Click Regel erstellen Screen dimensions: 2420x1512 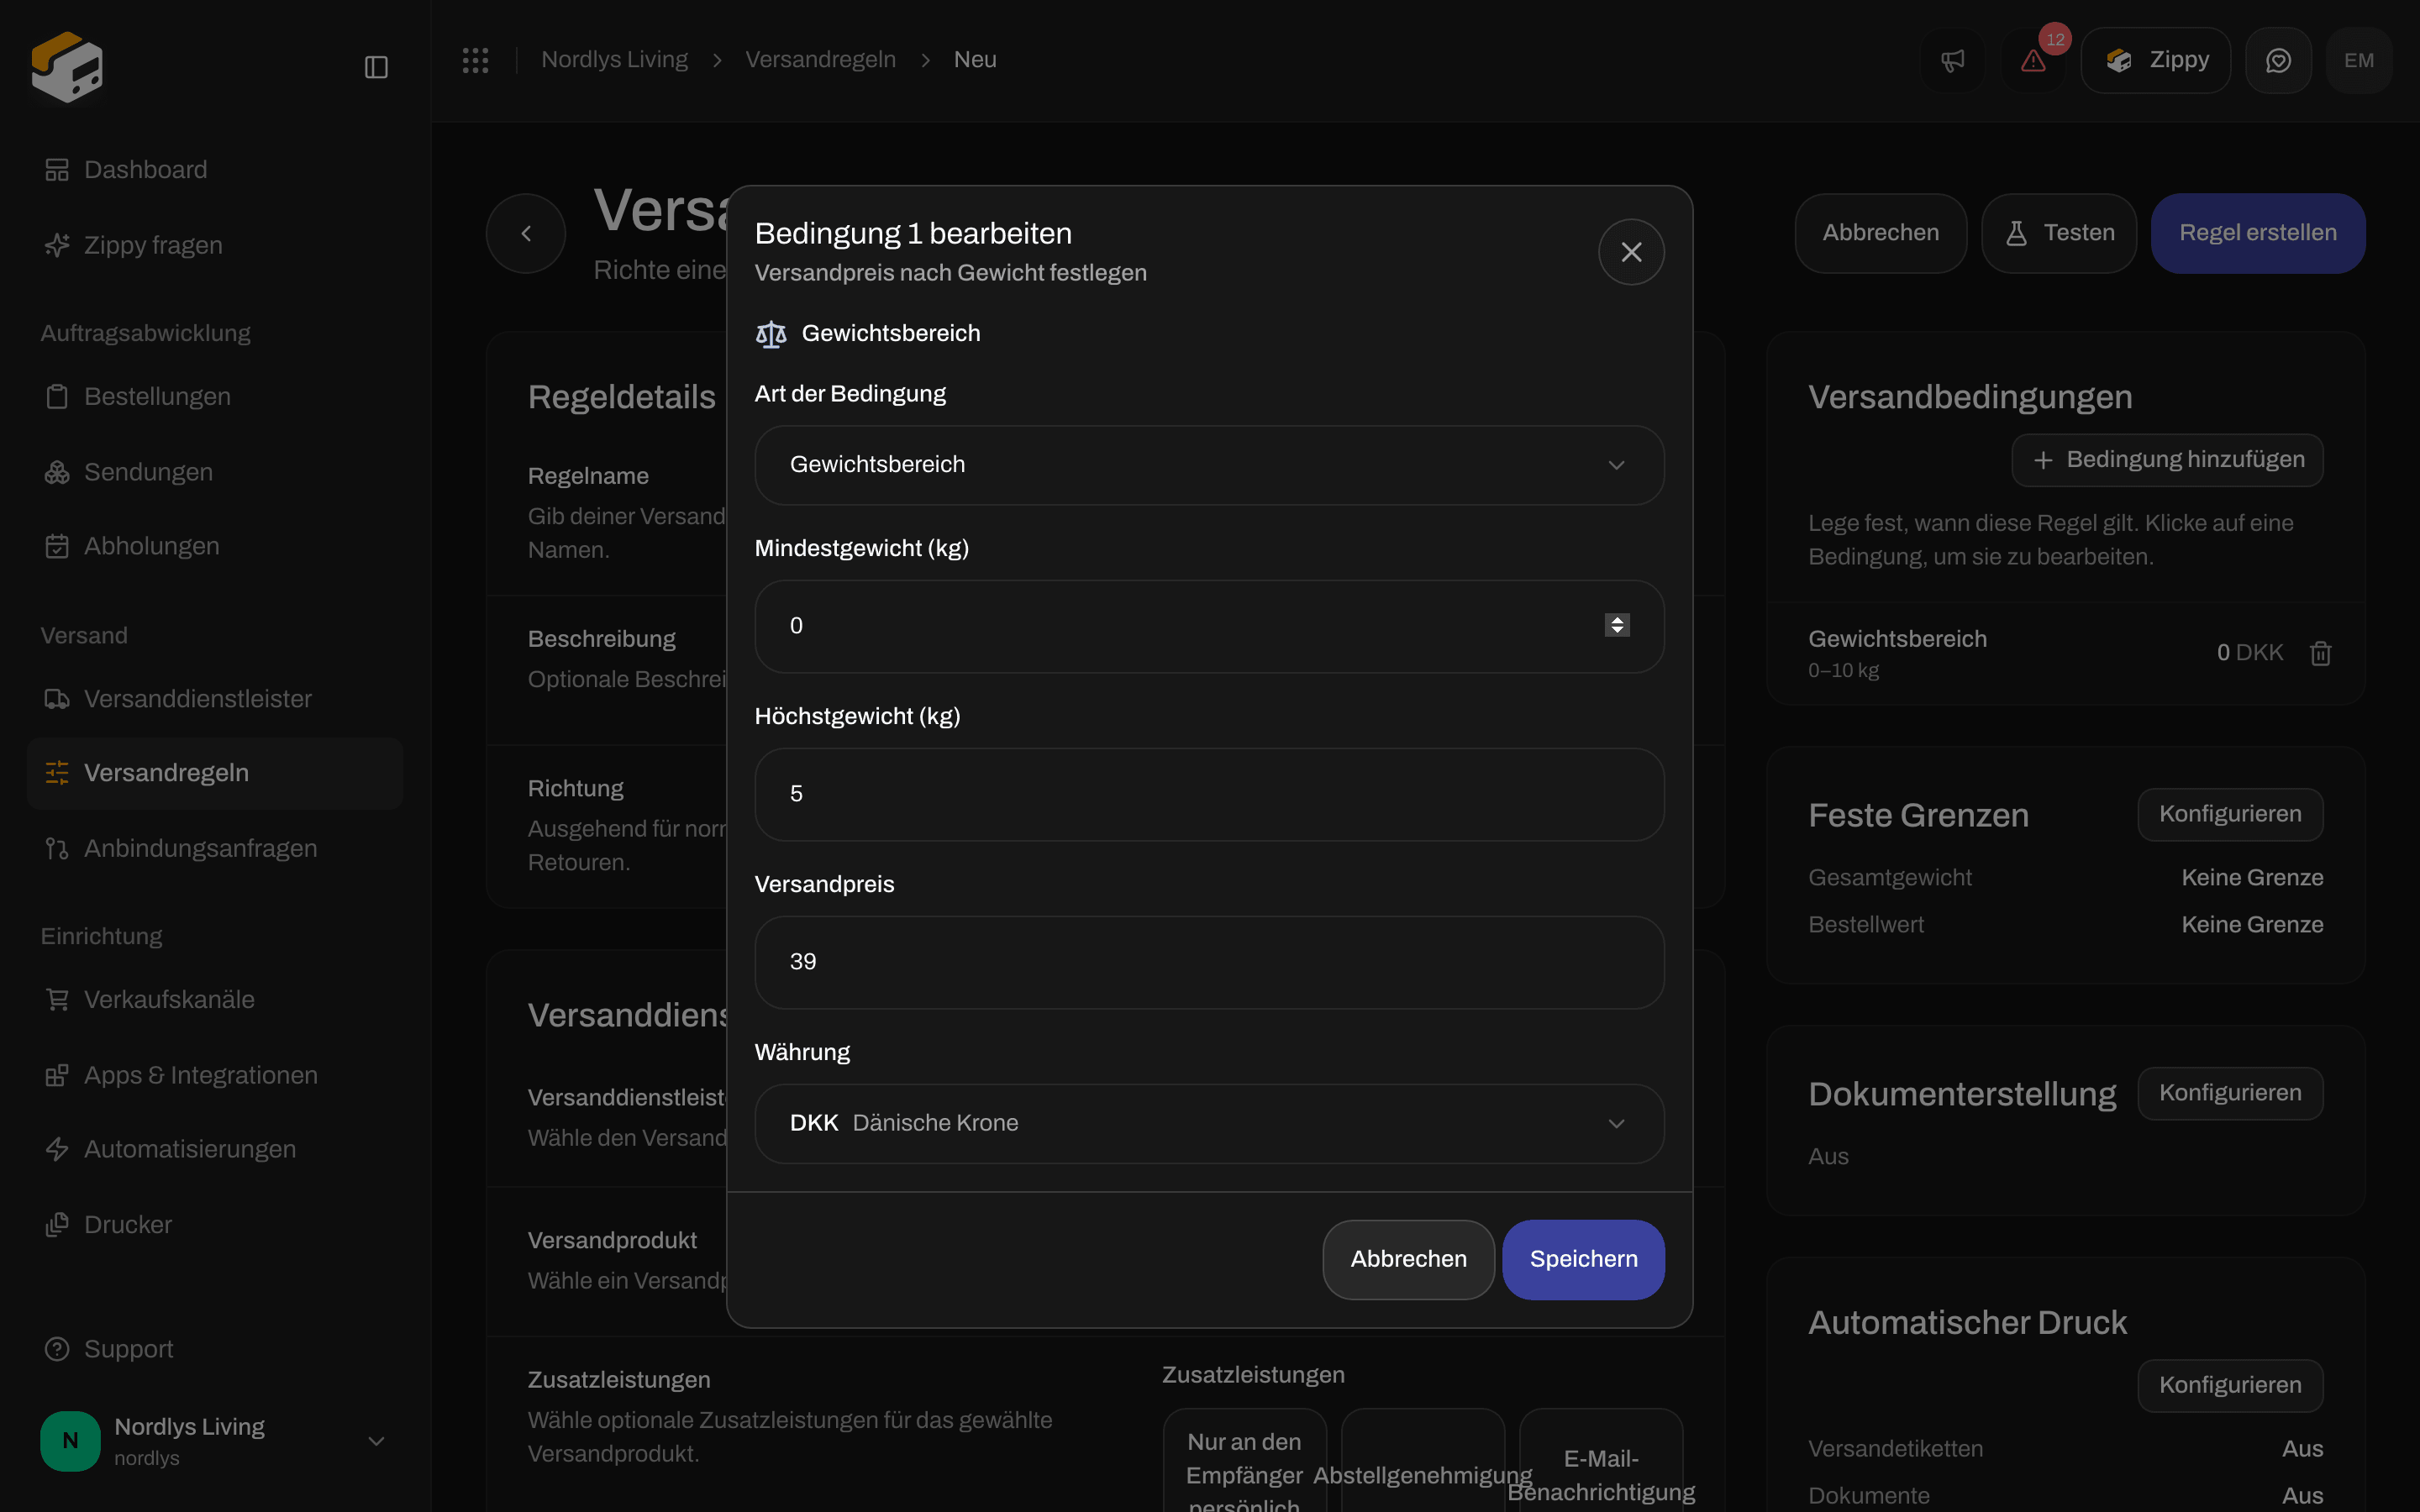(x=2258, y=233)
